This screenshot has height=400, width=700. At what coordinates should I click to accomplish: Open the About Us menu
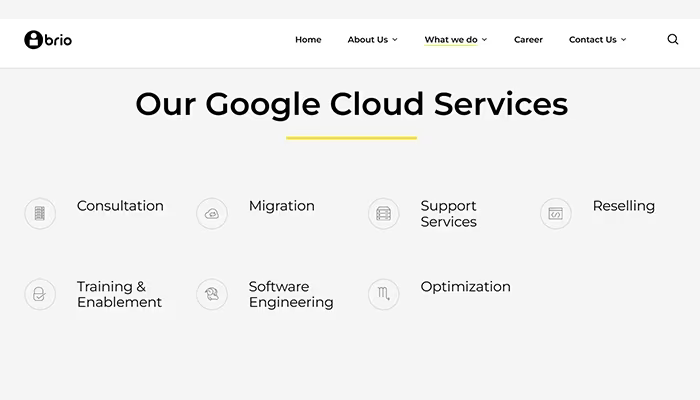pos(368,40)
